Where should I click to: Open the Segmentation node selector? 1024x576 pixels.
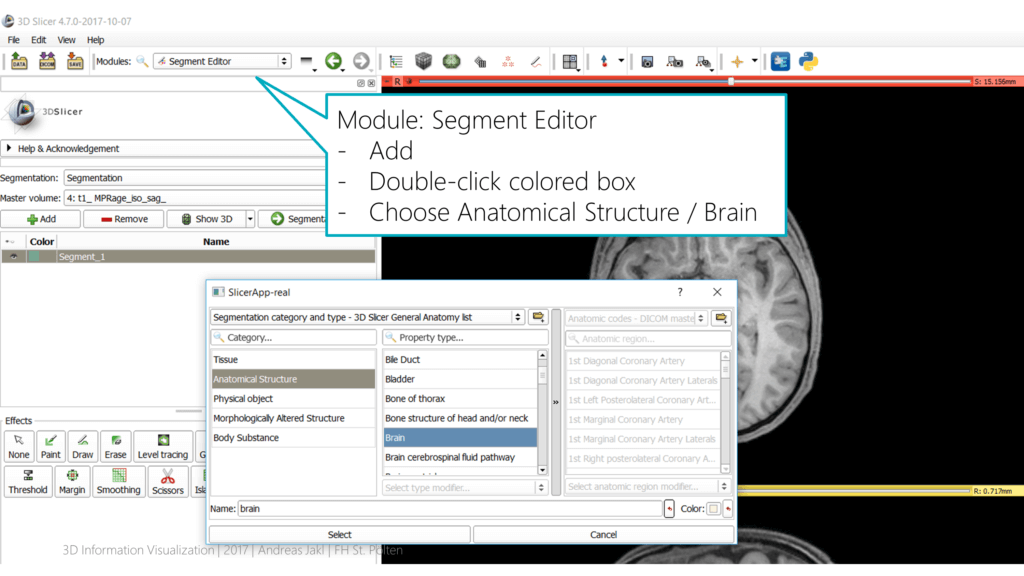click(195, 178)
